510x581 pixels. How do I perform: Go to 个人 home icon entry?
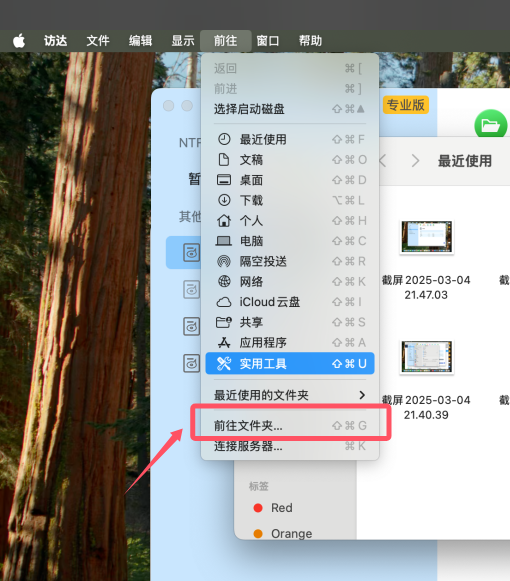[290, 221]
